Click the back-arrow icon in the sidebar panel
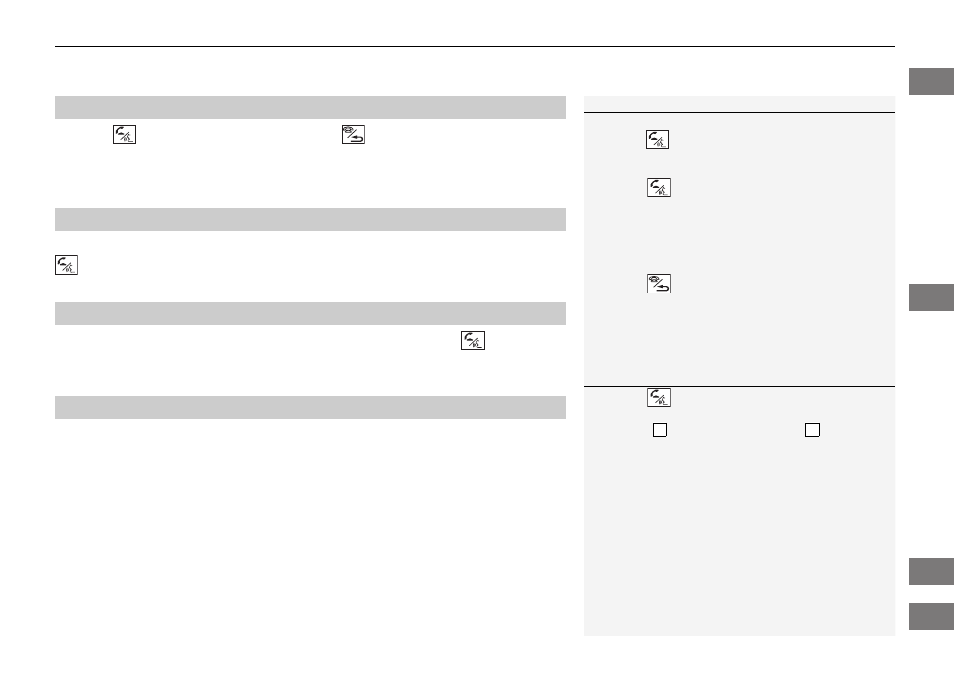Screen dimensions: 954x673 pos(658,284)
